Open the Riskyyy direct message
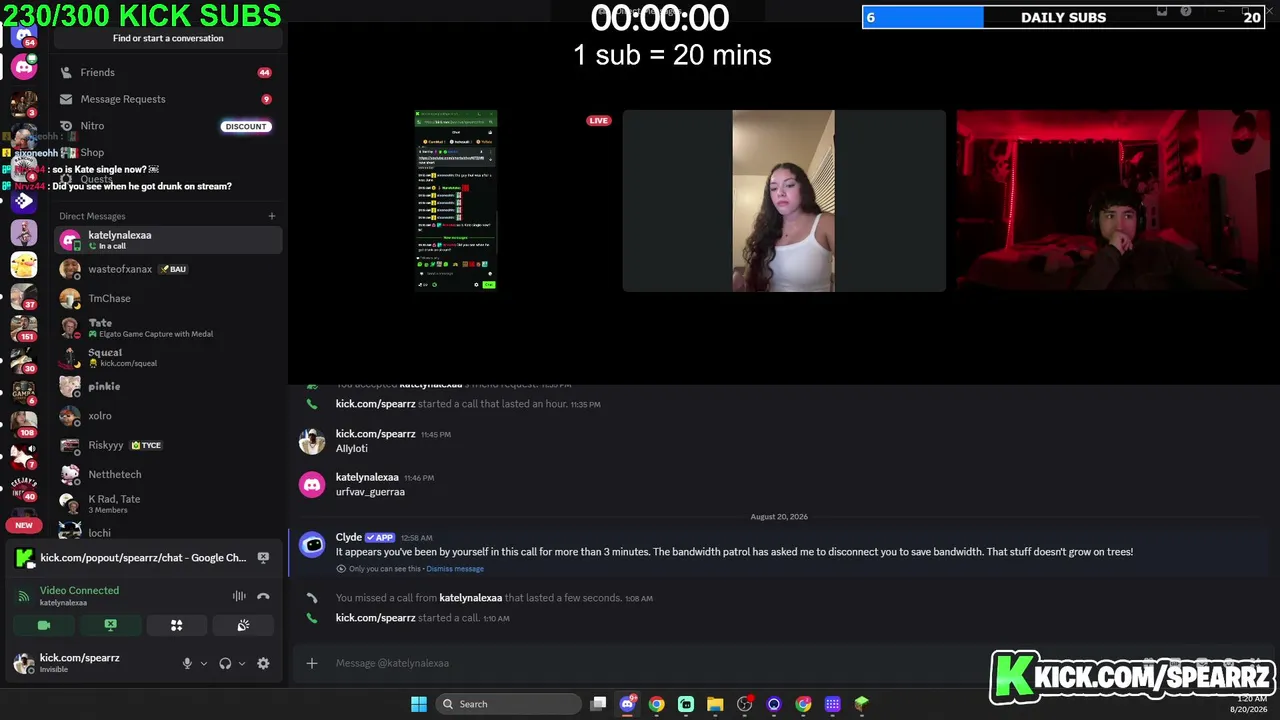The height and width of the screenshot is (720, 1280). [168, 445]
